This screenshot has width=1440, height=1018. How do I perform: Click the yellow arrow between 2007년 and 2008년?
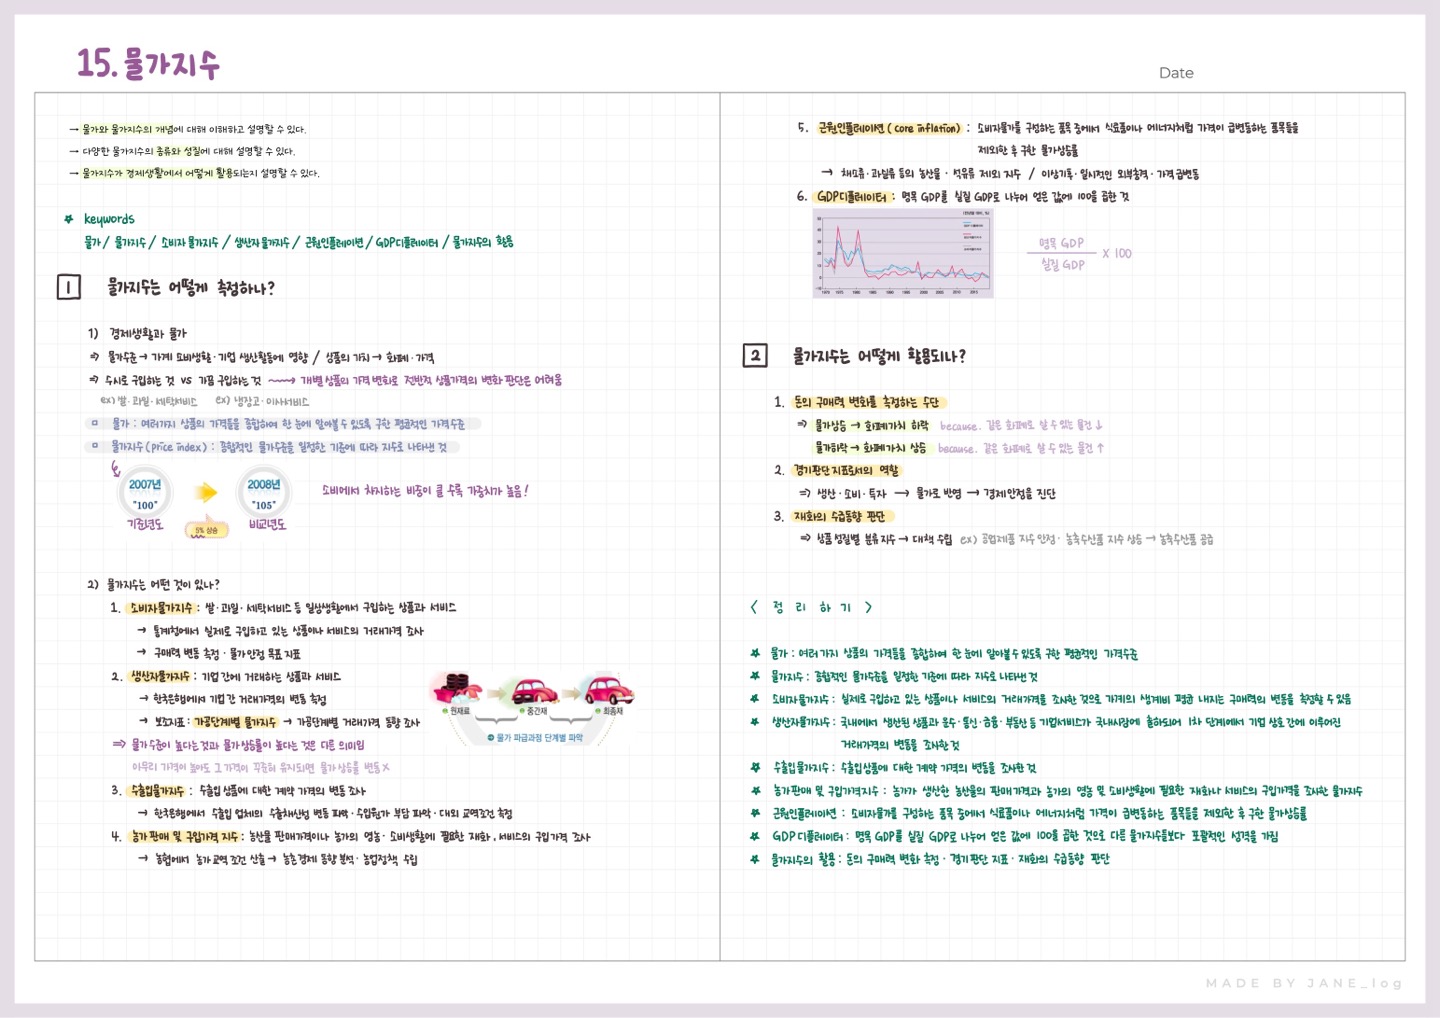(x=205, y=491)
